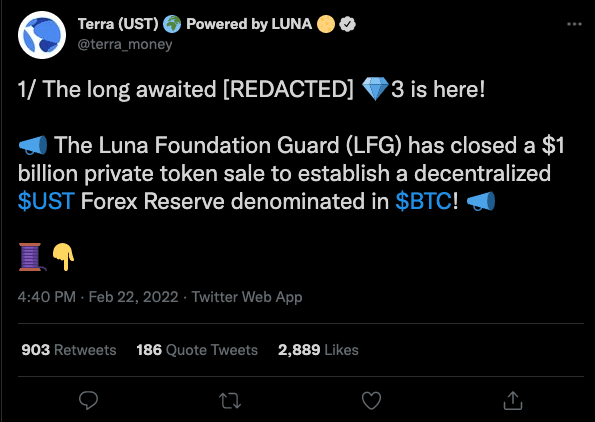Viewport: 595px width, 422px height.
Task: Click the @terra_money handle
Action: (x=125, y=44)
